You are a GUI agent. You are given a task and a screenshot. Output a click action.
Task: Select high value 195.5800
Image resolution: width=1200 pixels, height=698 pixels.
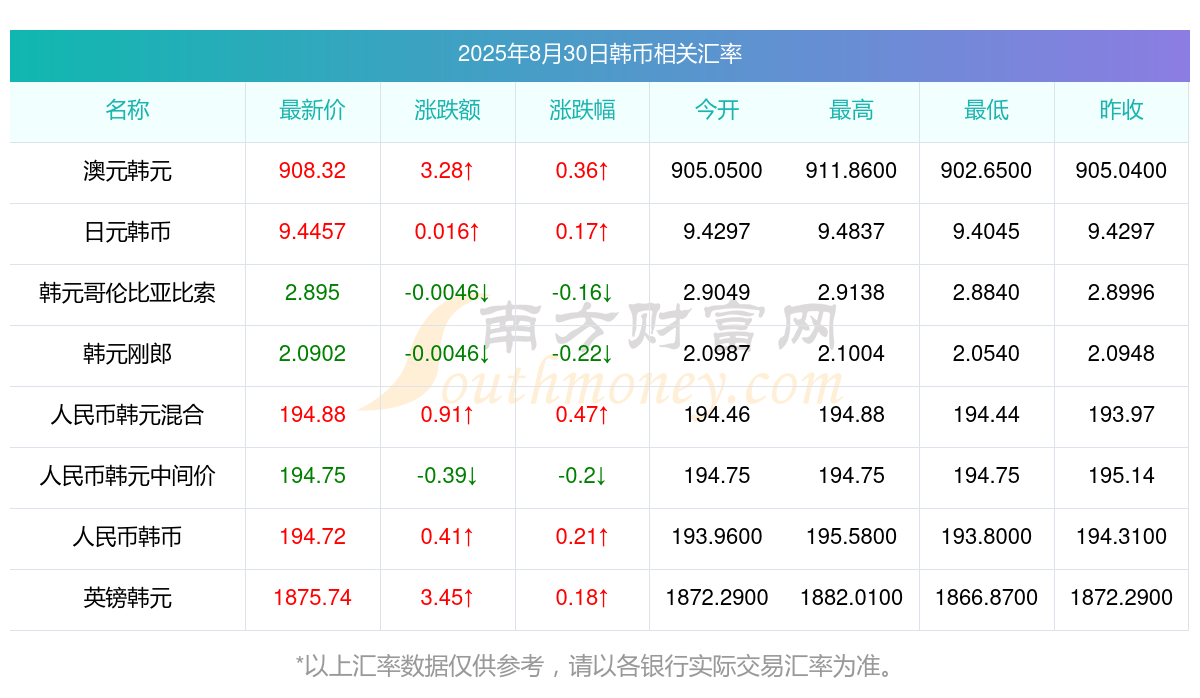click(852, 537)
